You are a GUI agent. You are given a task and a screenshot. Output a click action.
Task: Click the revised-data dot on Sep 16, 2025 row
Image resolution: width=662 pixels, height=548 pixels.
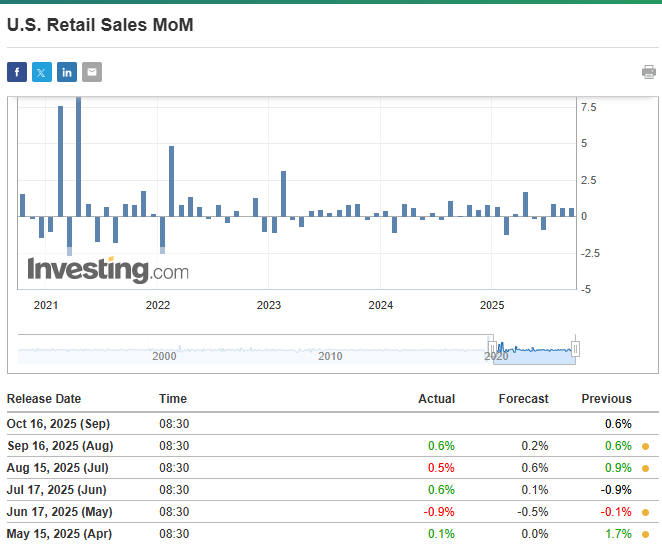tap(646, 446)
